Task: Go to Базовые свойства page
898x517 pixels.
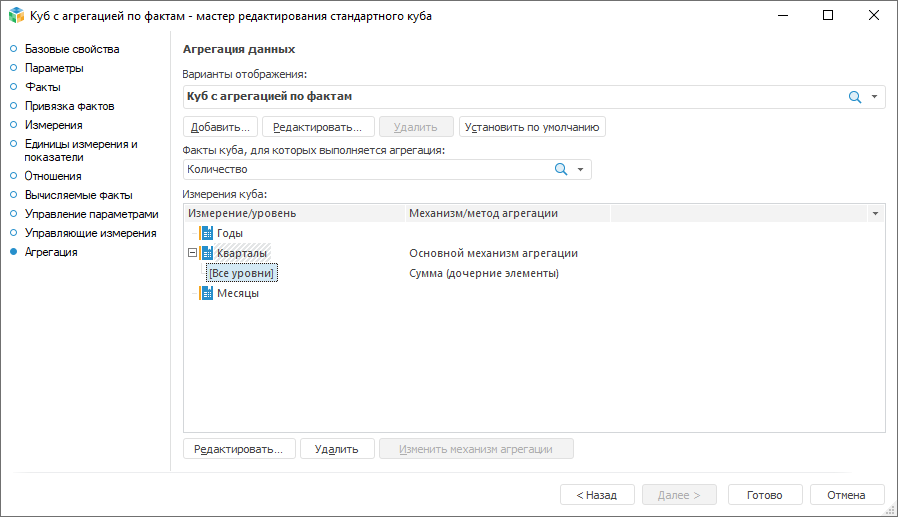Action: point(72,49)
